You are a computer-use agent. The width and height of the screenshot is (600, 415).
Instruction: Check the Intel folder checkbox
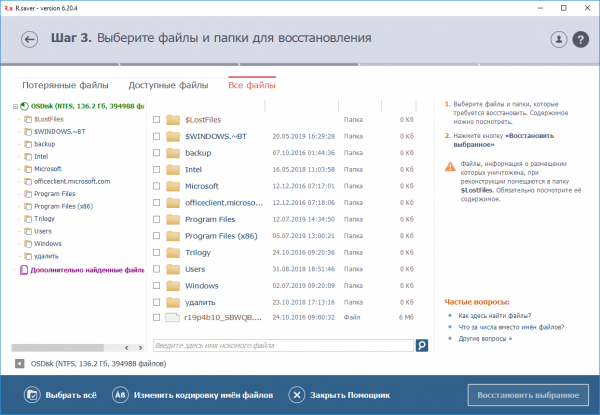tap(156, 169)
